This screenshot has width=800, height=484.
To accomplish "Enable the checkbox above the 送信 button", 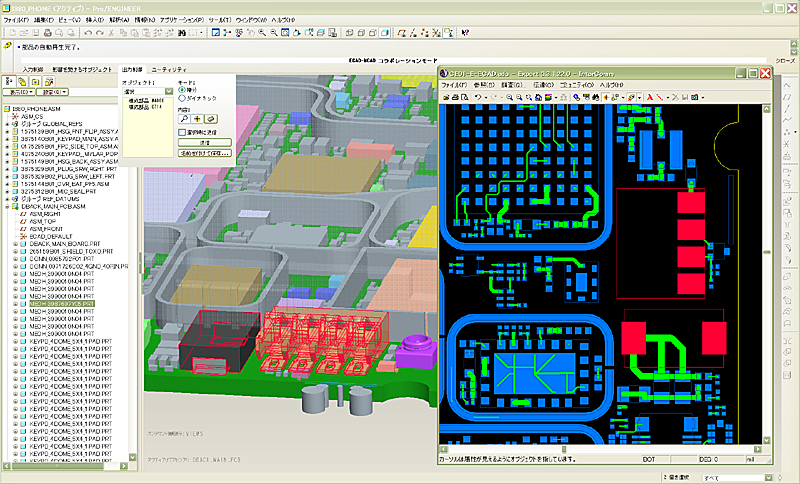I will click(180, 131).
